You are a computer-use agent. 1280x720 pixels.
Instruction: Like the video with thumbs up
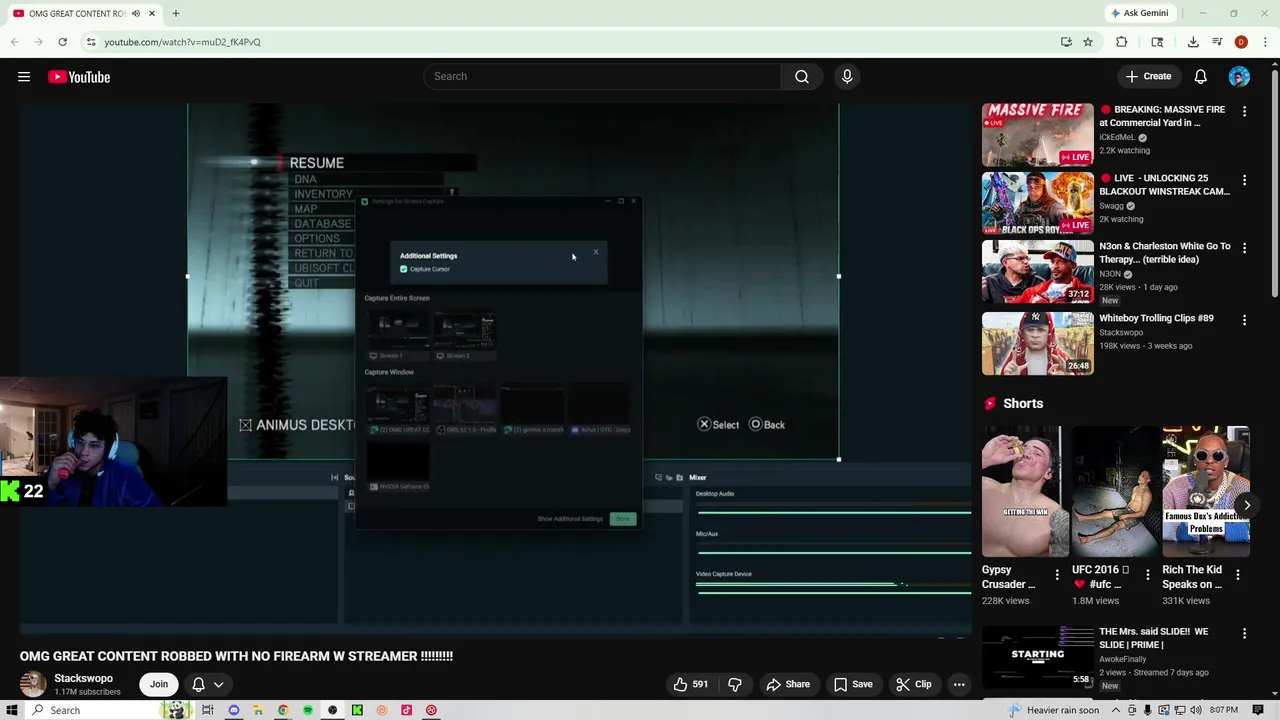pyautogui.click(x=690, y=684)
